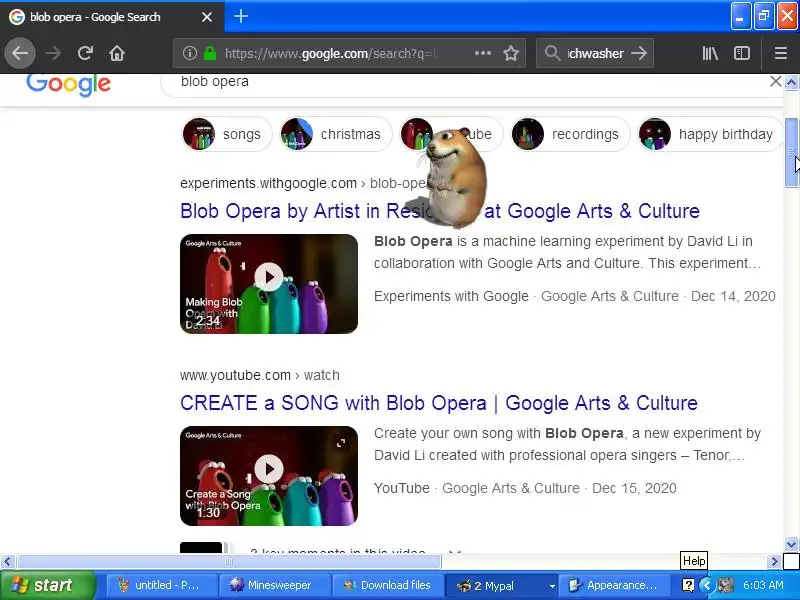This screenshot has width=800, height=600.
Task: Open the browser home page
Action: click(117, 53)
